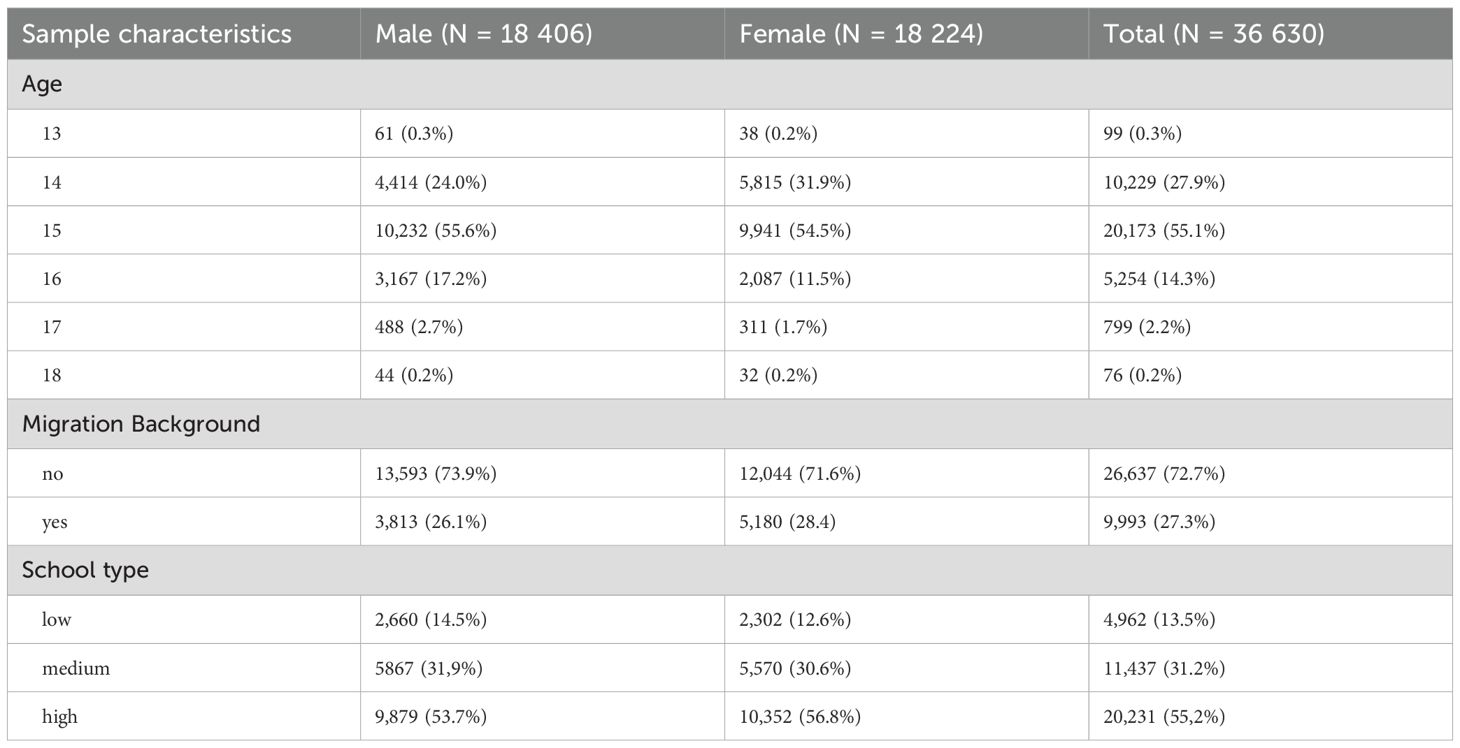Click total age 16 cell '5,254 (14.3%)'
Viewport: 1460px width, 748px height.
click(1159, 279)
